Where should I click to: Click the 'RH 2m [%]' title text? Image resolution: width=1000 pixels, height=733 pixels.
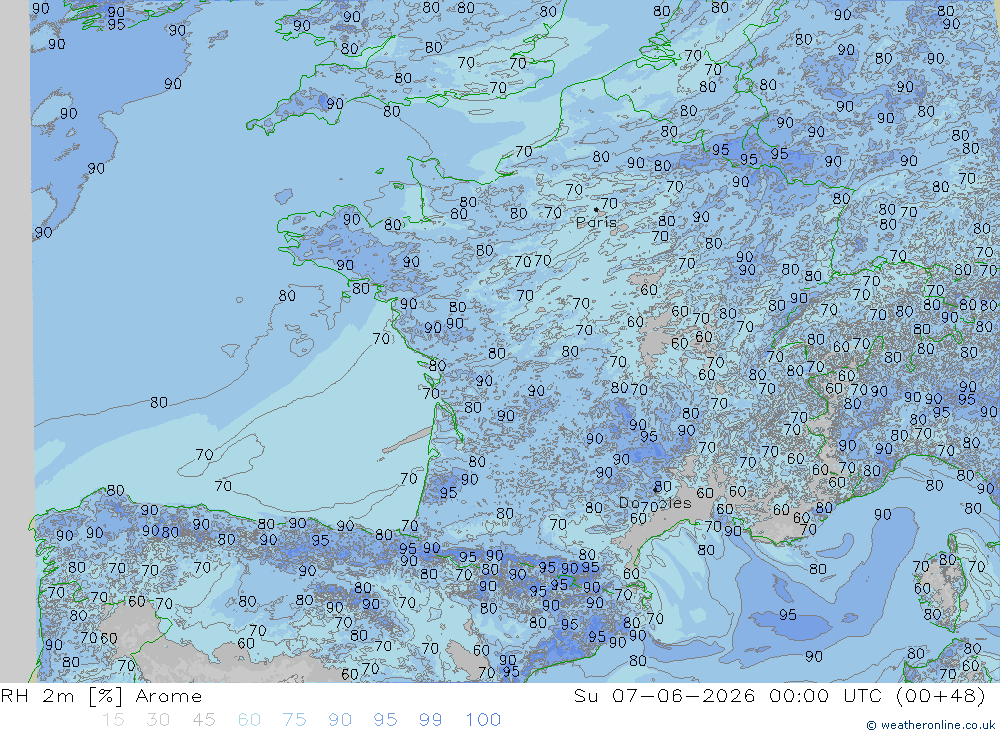61,696
